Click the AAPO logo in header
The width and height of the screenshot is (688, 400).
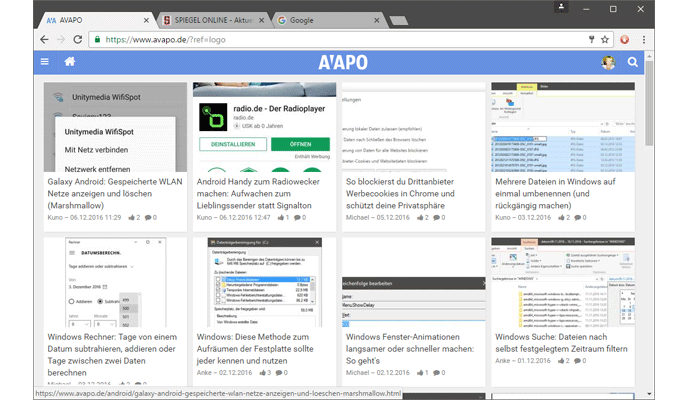[344, 63]
